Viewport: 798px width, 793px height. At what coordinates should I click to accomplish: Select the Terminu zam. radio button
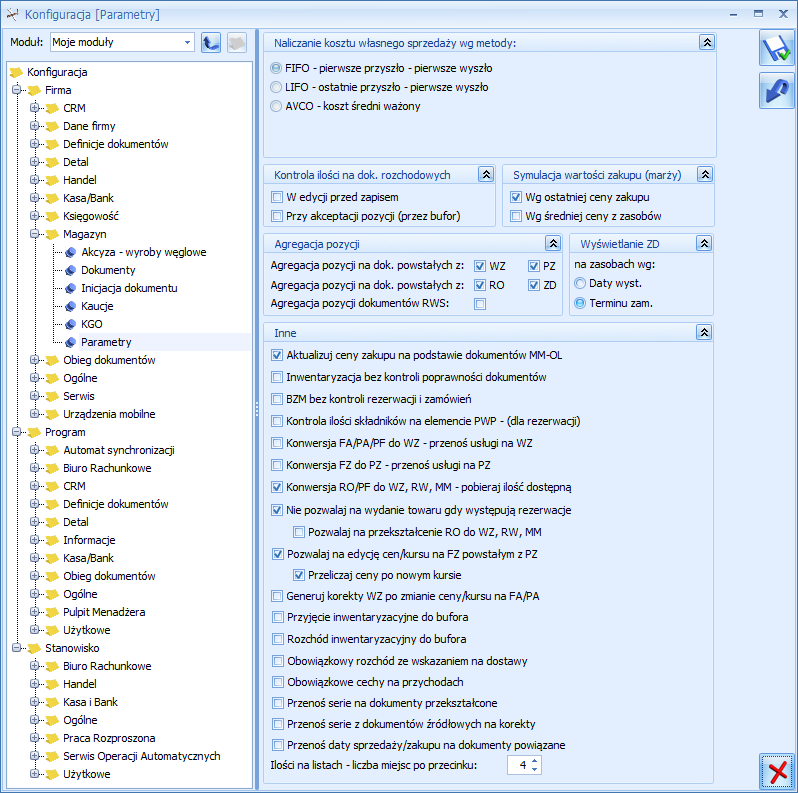[x=580, y=303]
